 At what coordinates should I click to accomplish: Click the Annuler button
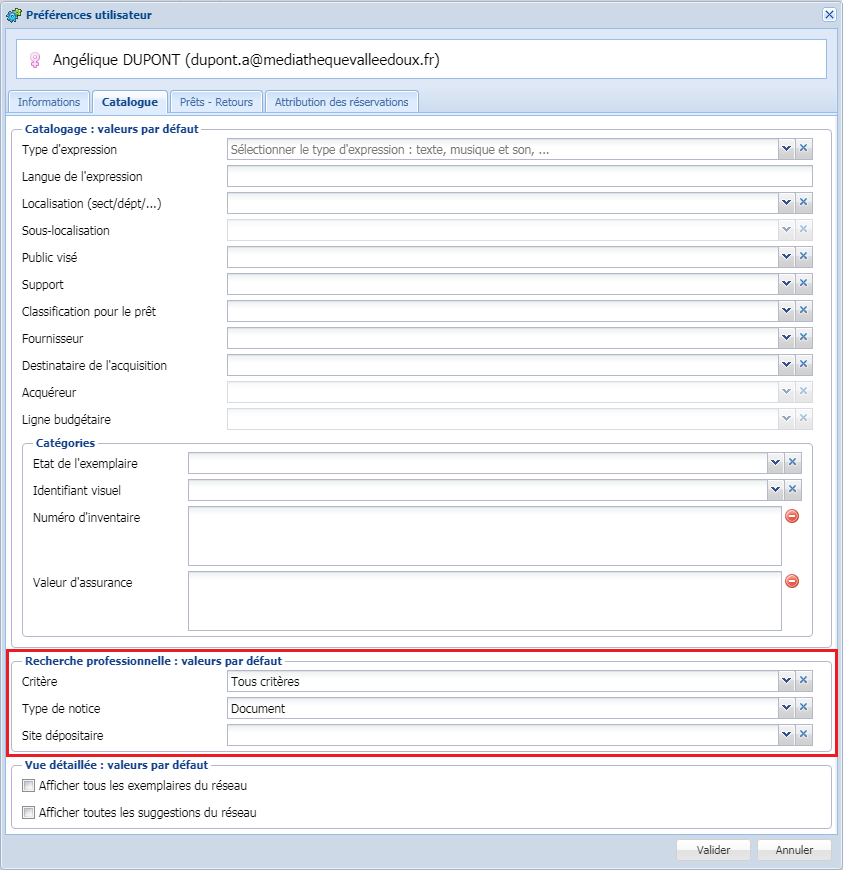794,850
